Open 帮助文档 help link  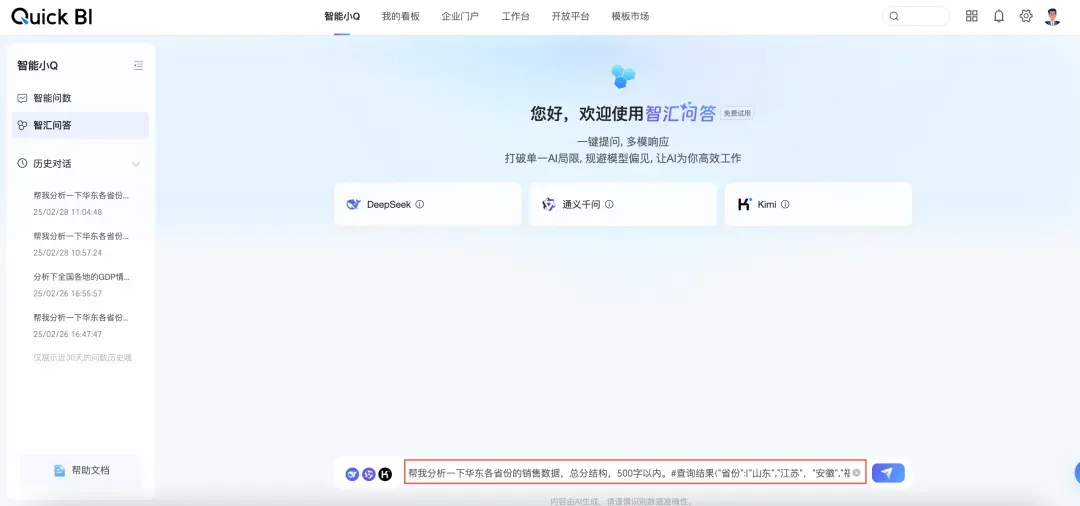[x=81, y=471]
